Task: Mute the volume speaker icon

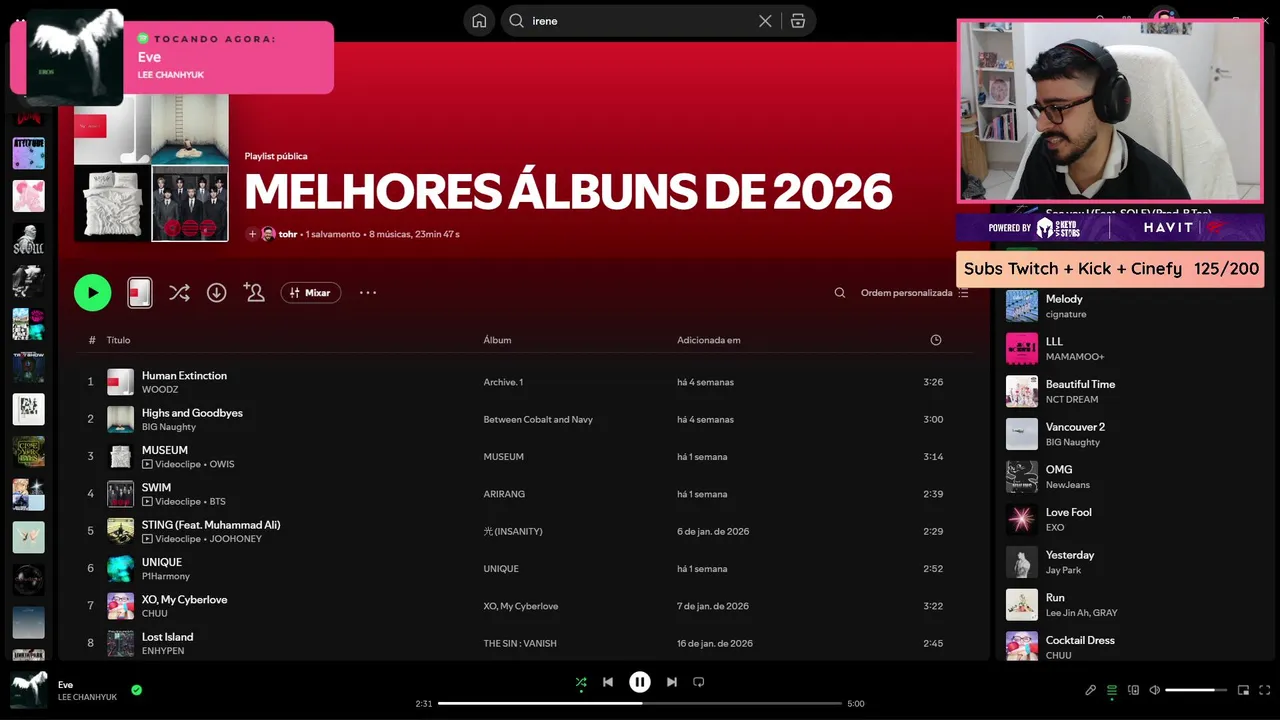Action: [1155, 690]
